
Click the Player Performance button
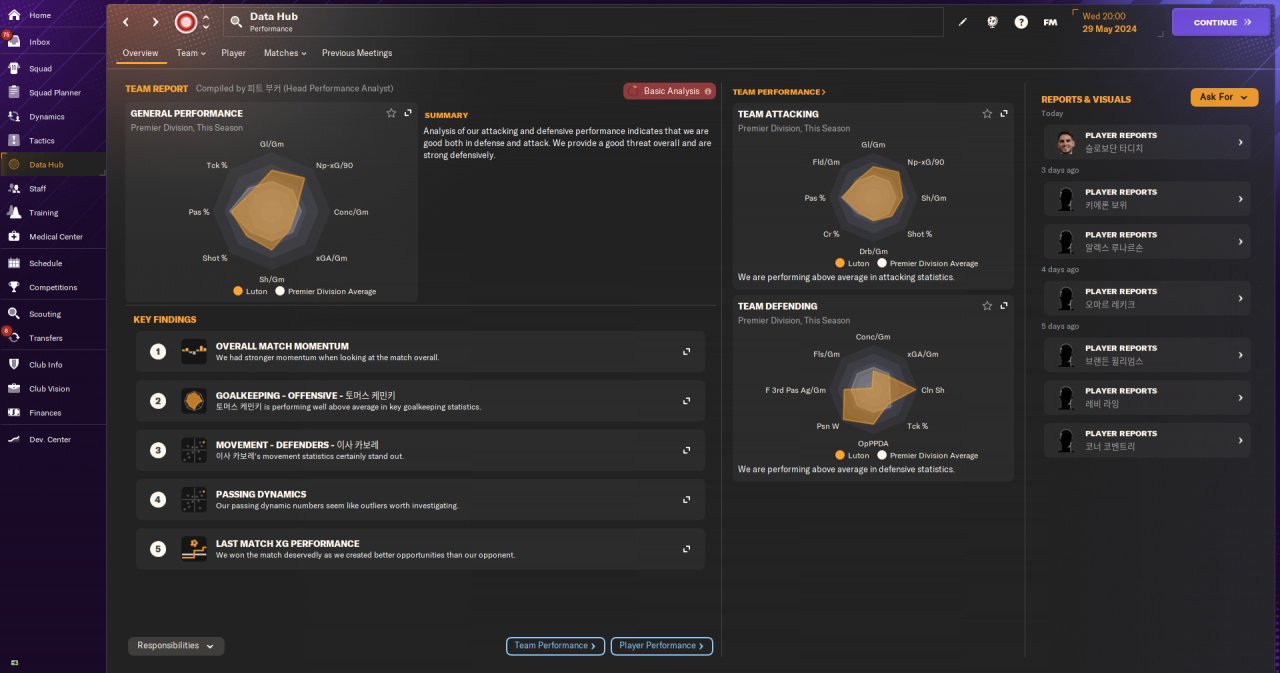point(661,646)
